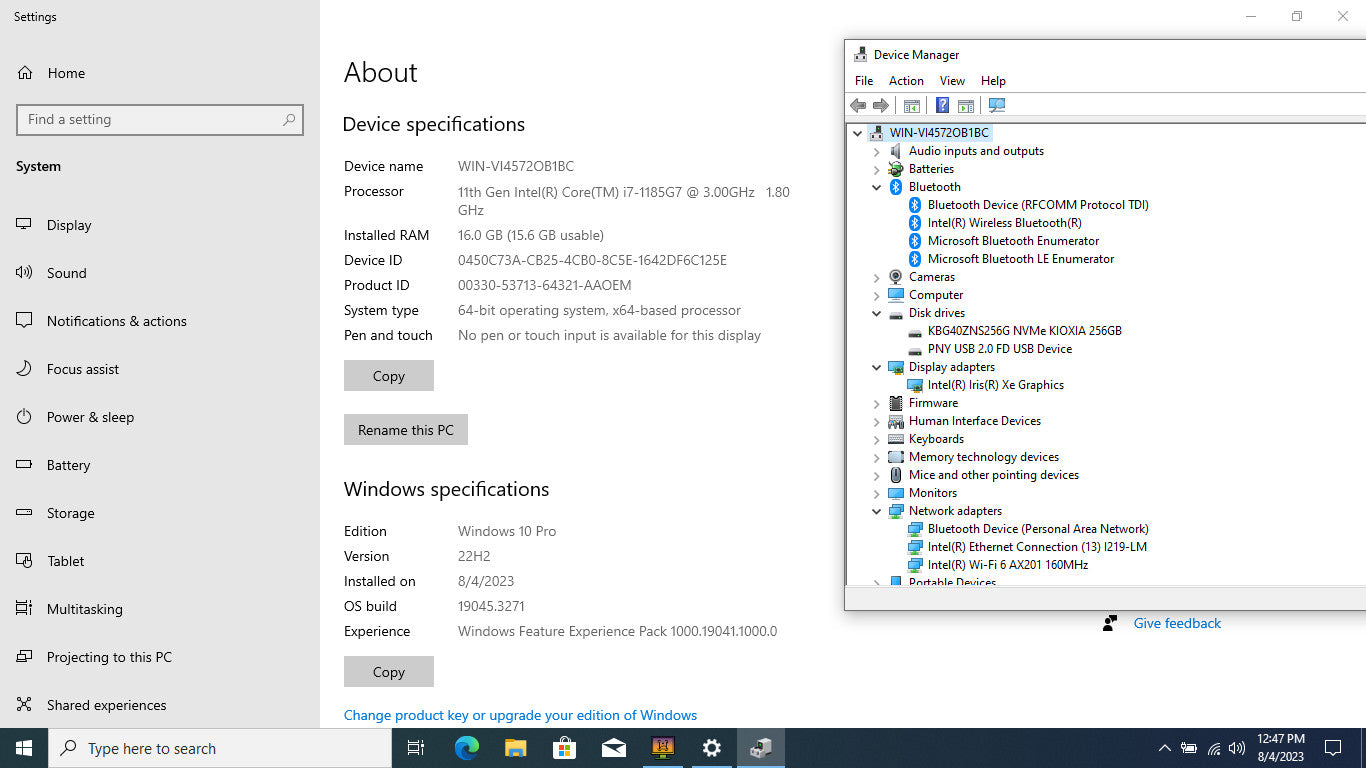Click the volume speaker icon in system tray

[x=1237, y=748]
